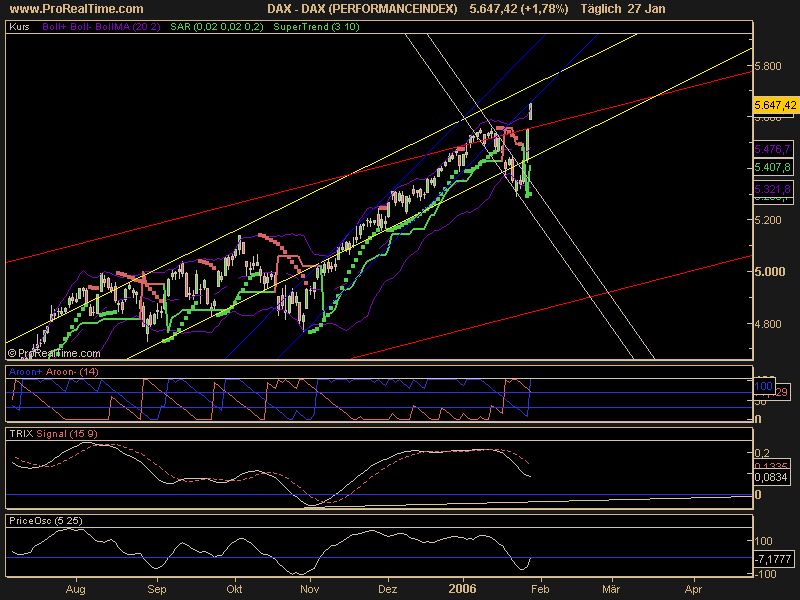Click the 4.800 price axis label
Viewport: 800px width, 600px height.
point(767,324)
